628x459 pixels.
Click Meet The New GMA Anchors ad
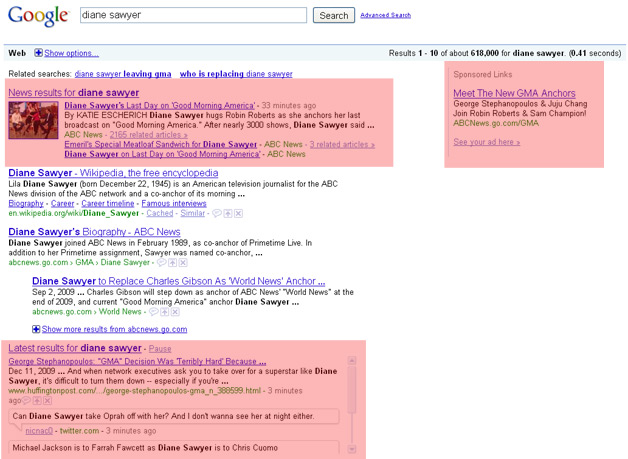click(514, 93)
